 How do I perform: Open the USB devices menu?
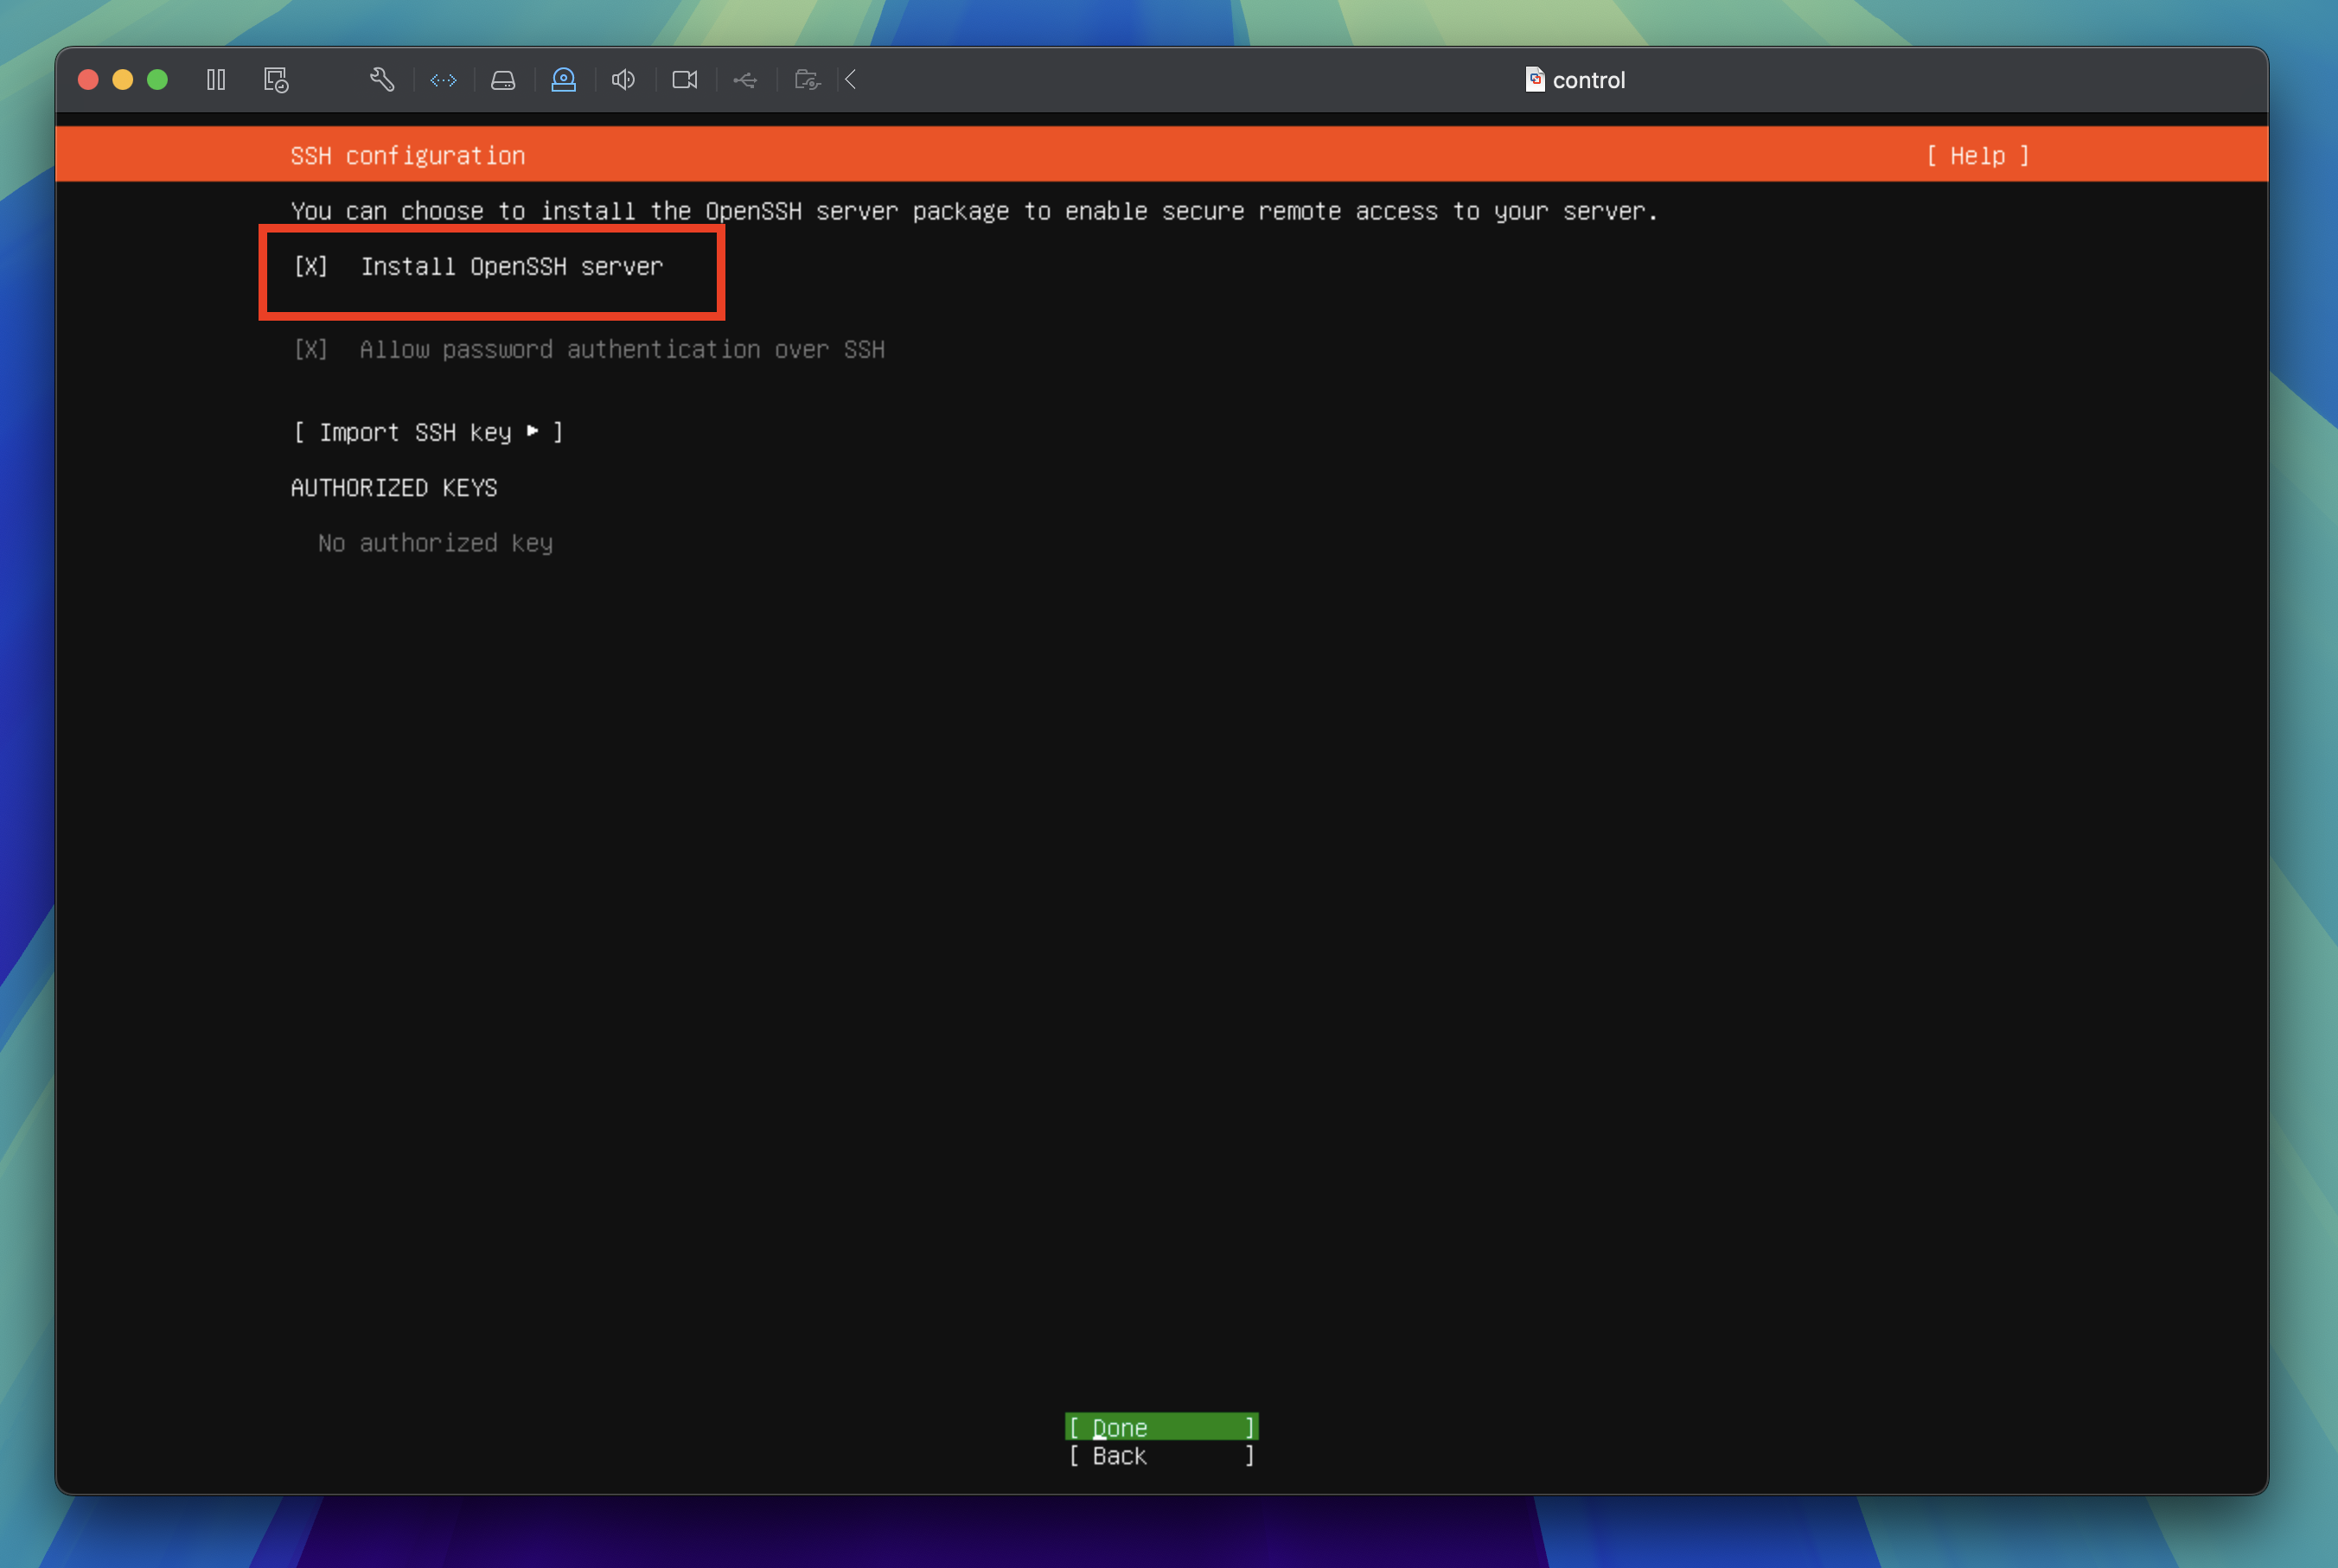[745, 80]
